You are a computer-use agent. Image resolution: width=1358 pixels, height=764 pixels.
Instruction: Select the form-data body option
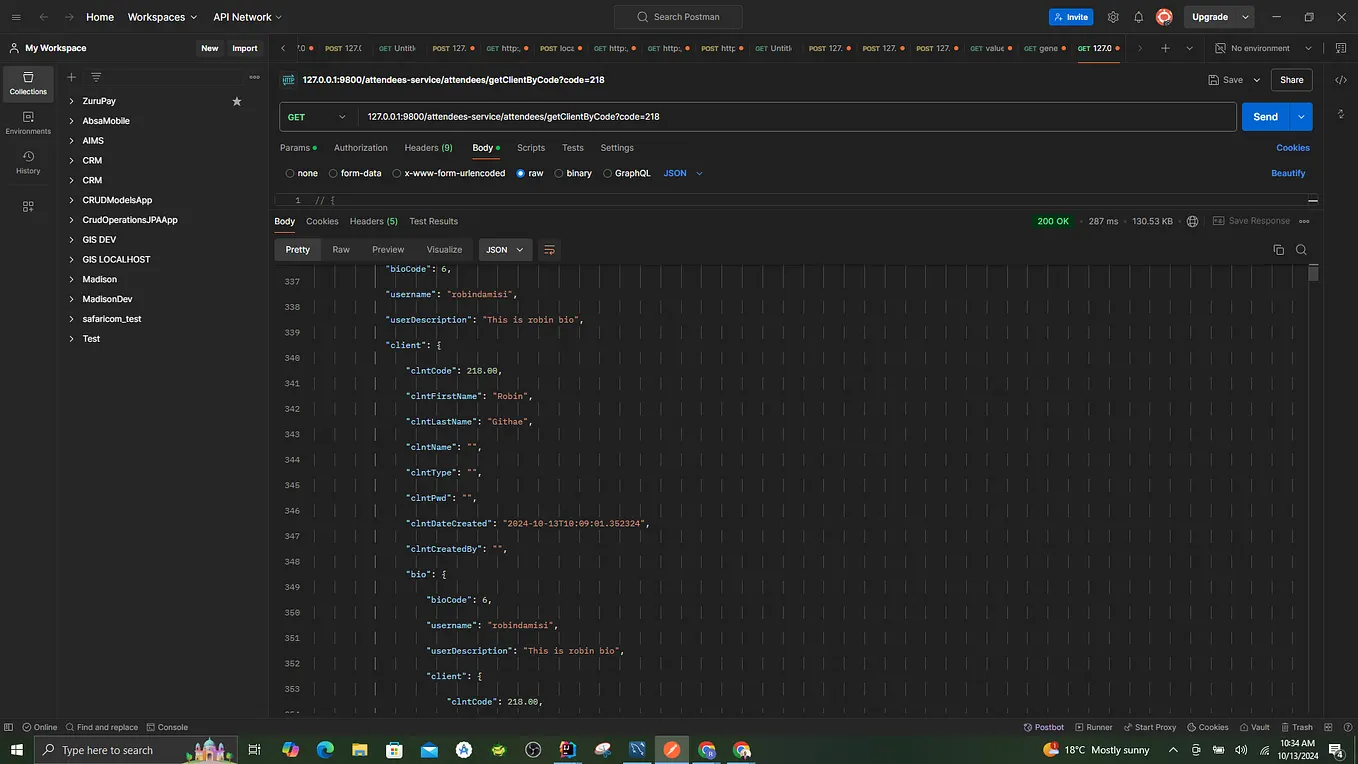[332, 172]
